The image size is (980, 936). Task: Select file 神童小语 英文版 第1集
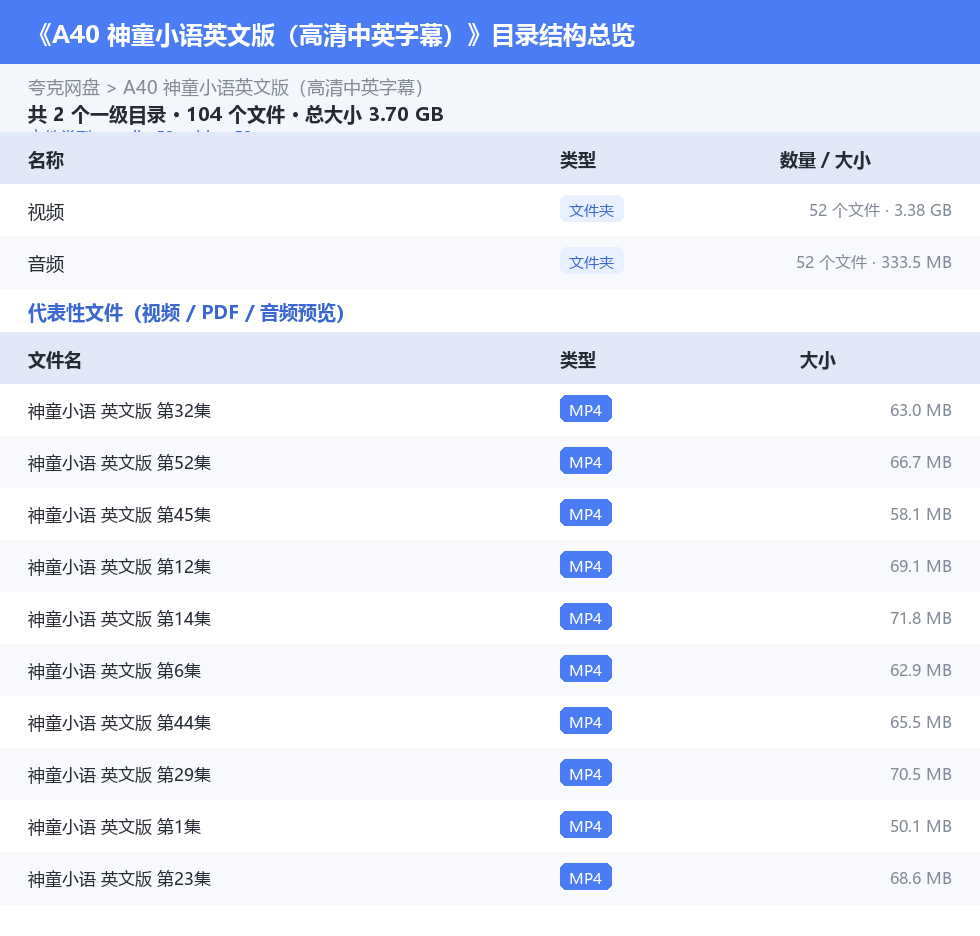(114, 827)
